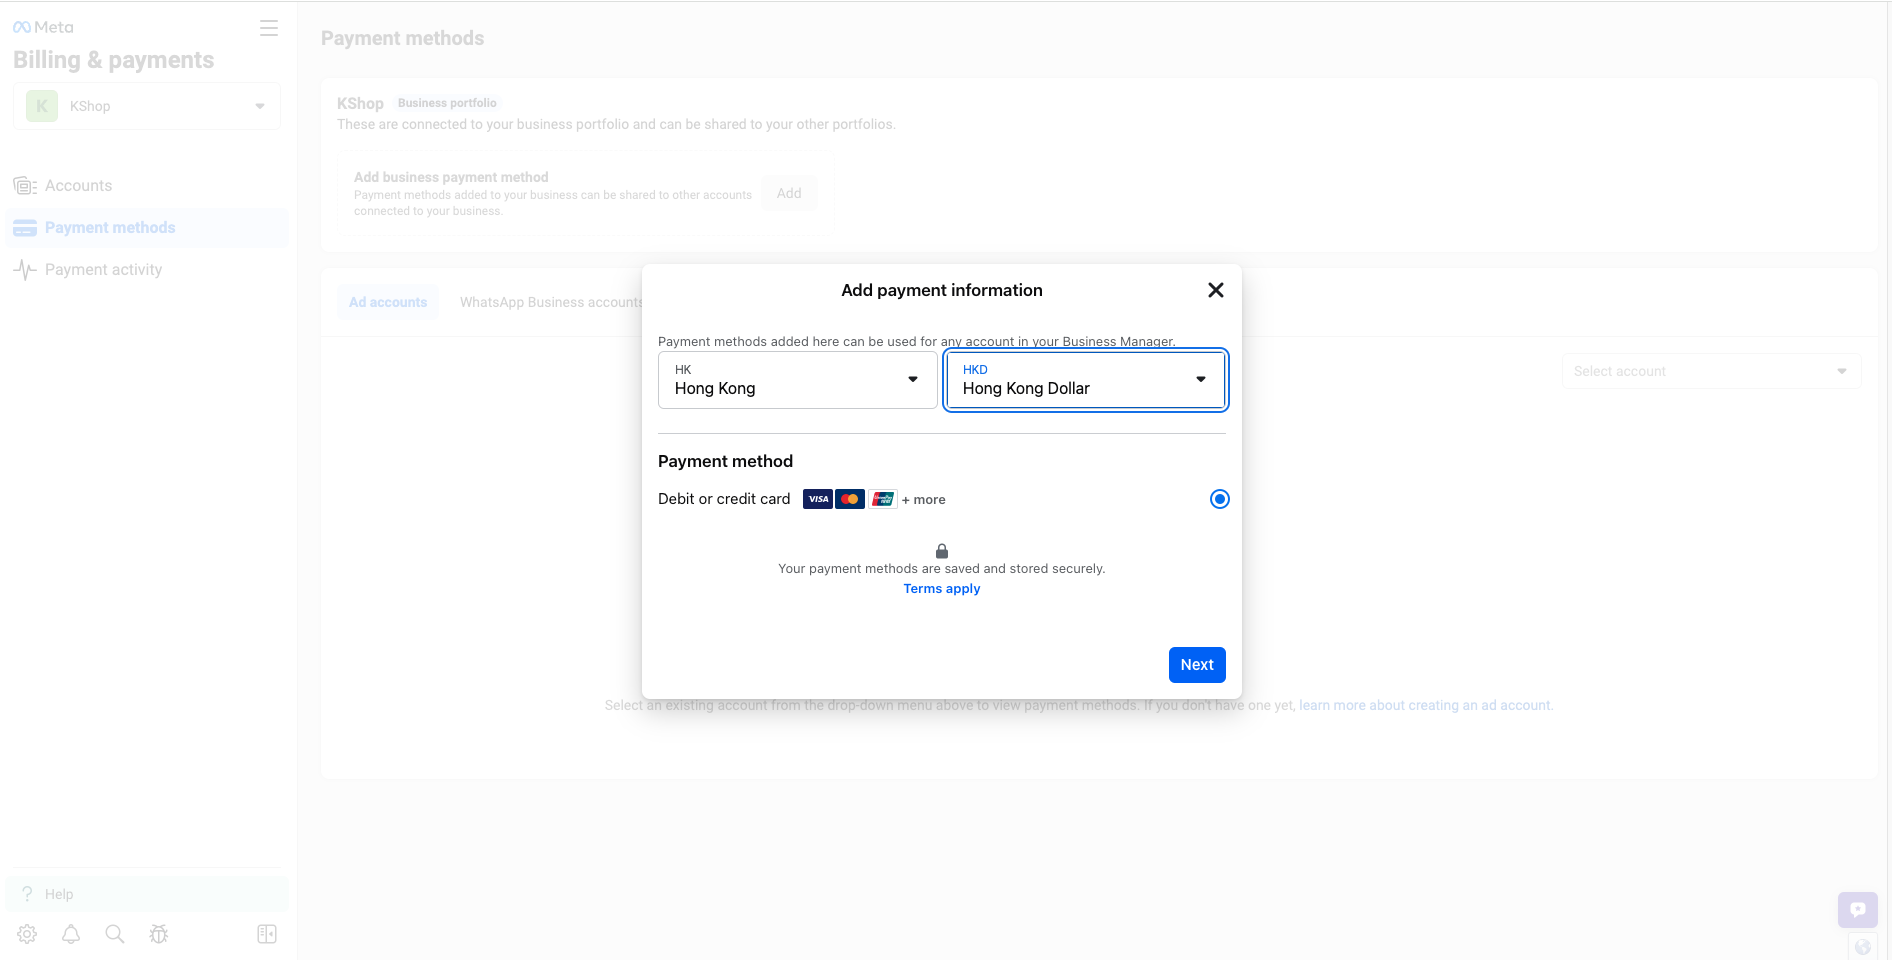Click the Accounts sidebar icon
Screen dimensions: 1892x960
(25, 186)
